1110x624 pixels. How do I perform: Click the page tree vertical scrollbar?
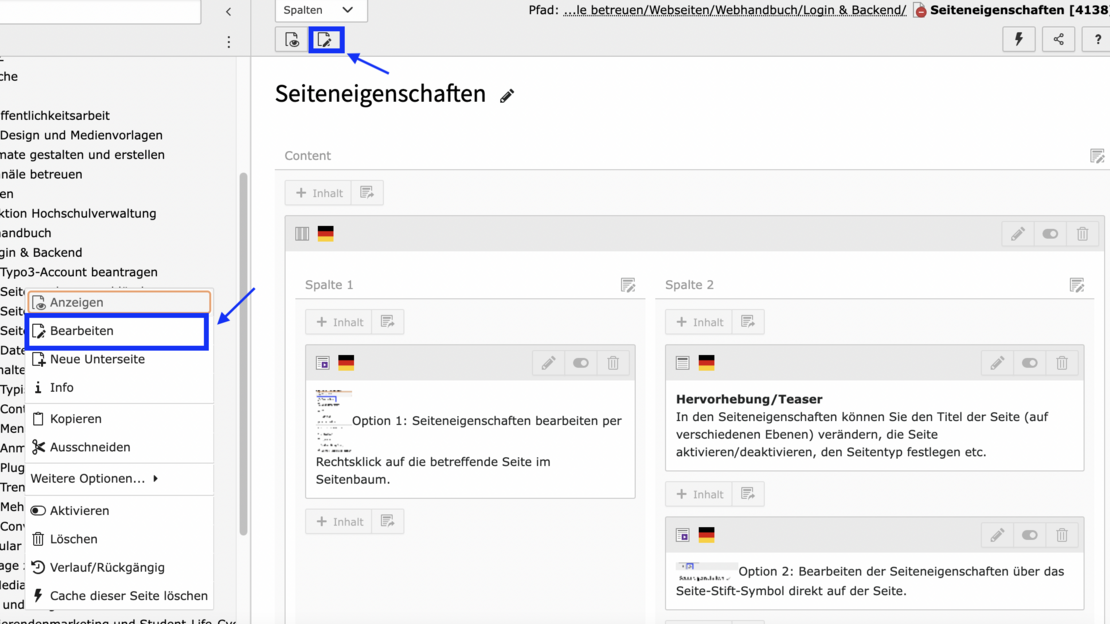click(243, 350)
